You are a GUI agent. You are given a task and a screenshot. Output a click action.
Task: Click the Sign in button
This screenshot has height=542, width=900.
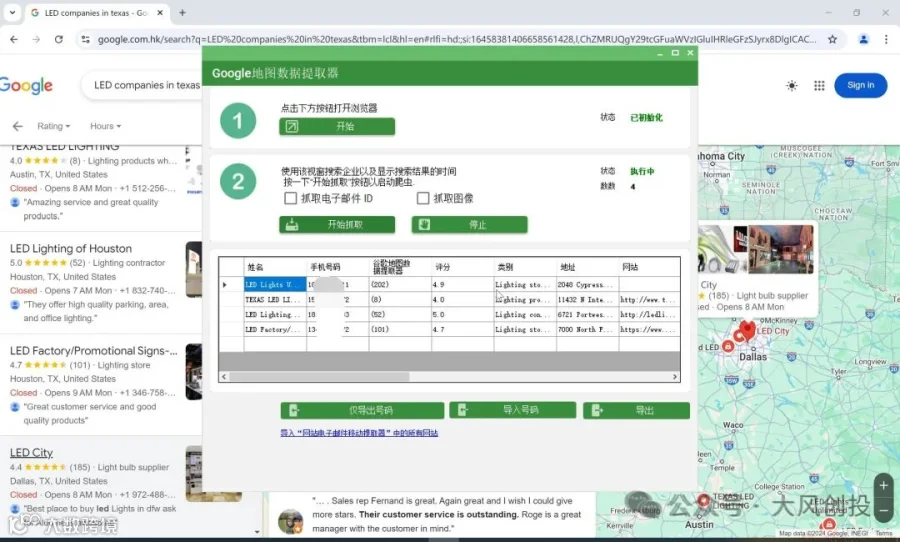860,85
